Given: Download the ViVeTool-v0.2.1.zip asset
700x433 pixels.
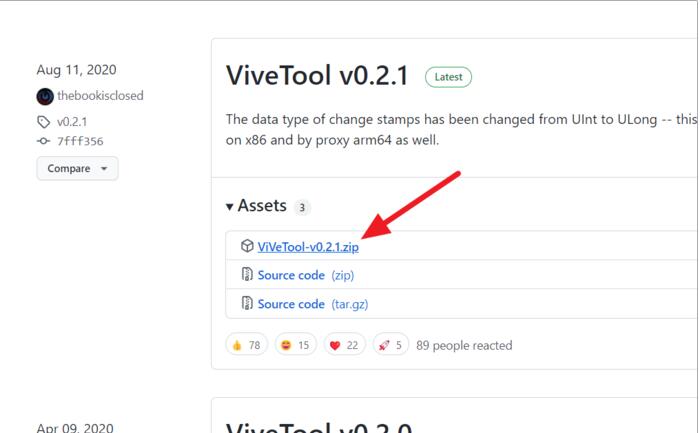Looking at the screenshot, I should click(308, 247).
